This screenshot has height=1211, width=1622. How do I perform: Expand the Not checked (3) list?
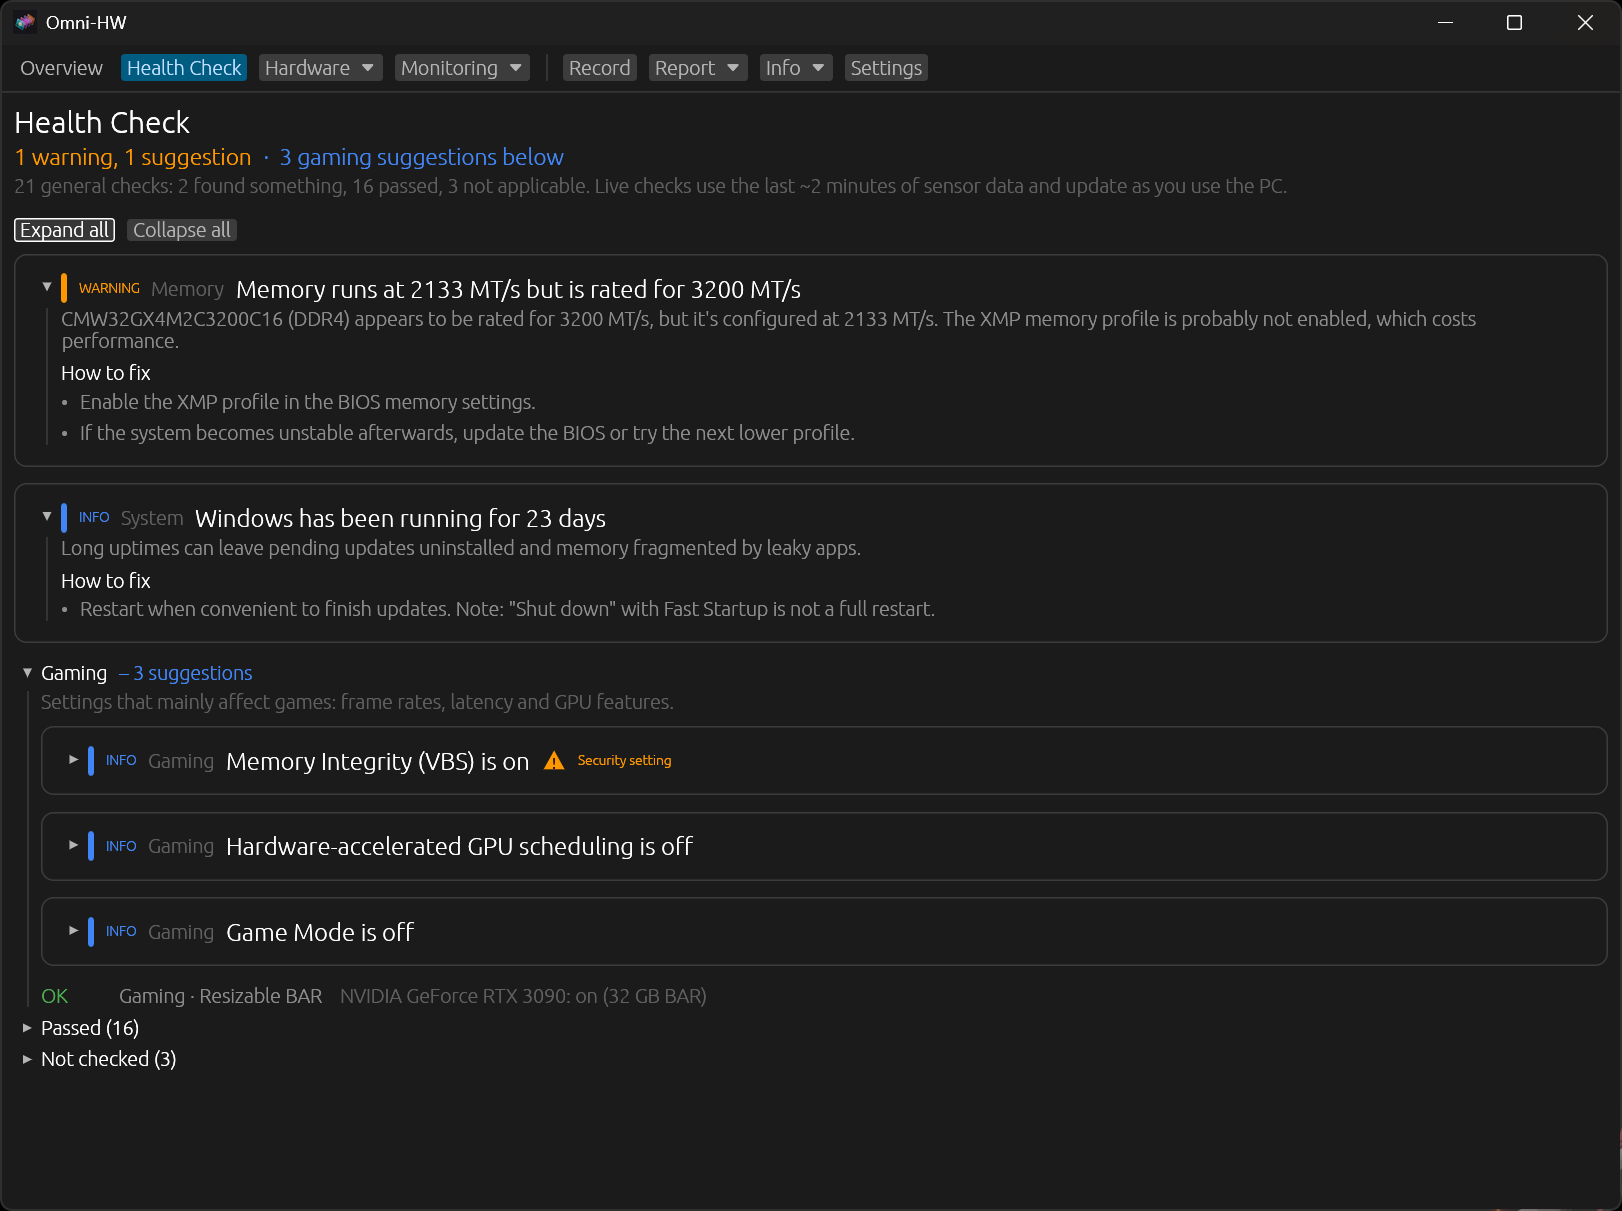[x=27, y=1059]
